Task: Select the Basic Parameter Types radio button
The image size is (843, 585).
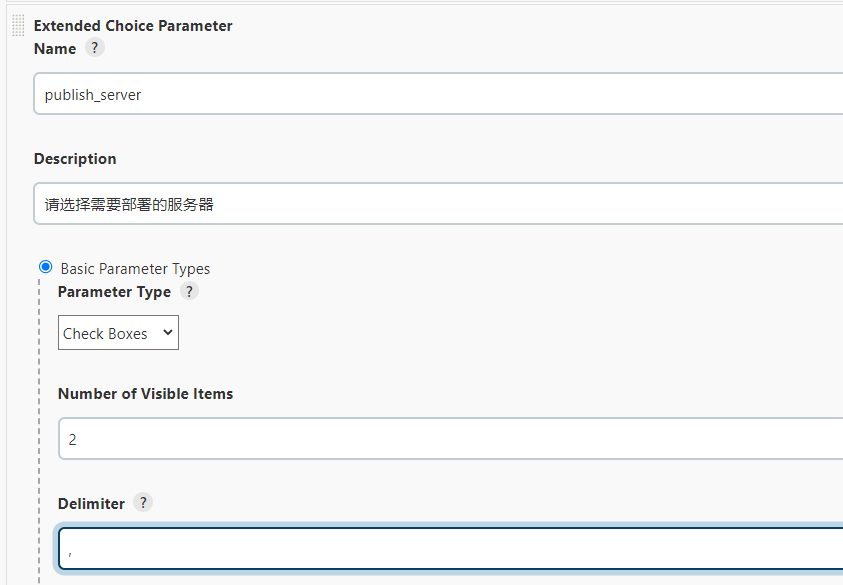Action: pos(45,267)
